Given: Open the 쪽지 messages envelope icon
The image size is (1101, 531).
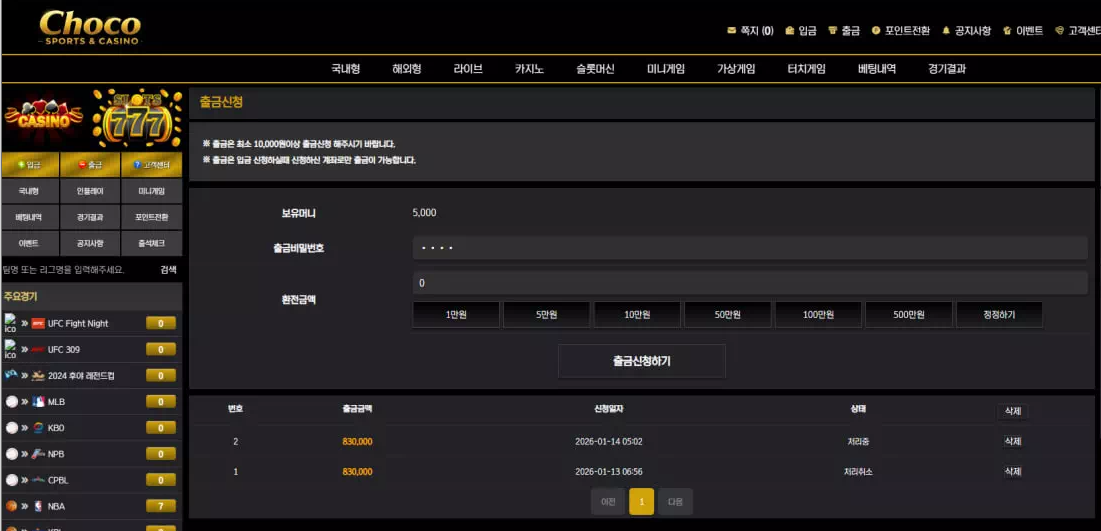Looking at the screenshot, I should click(732, 31).
